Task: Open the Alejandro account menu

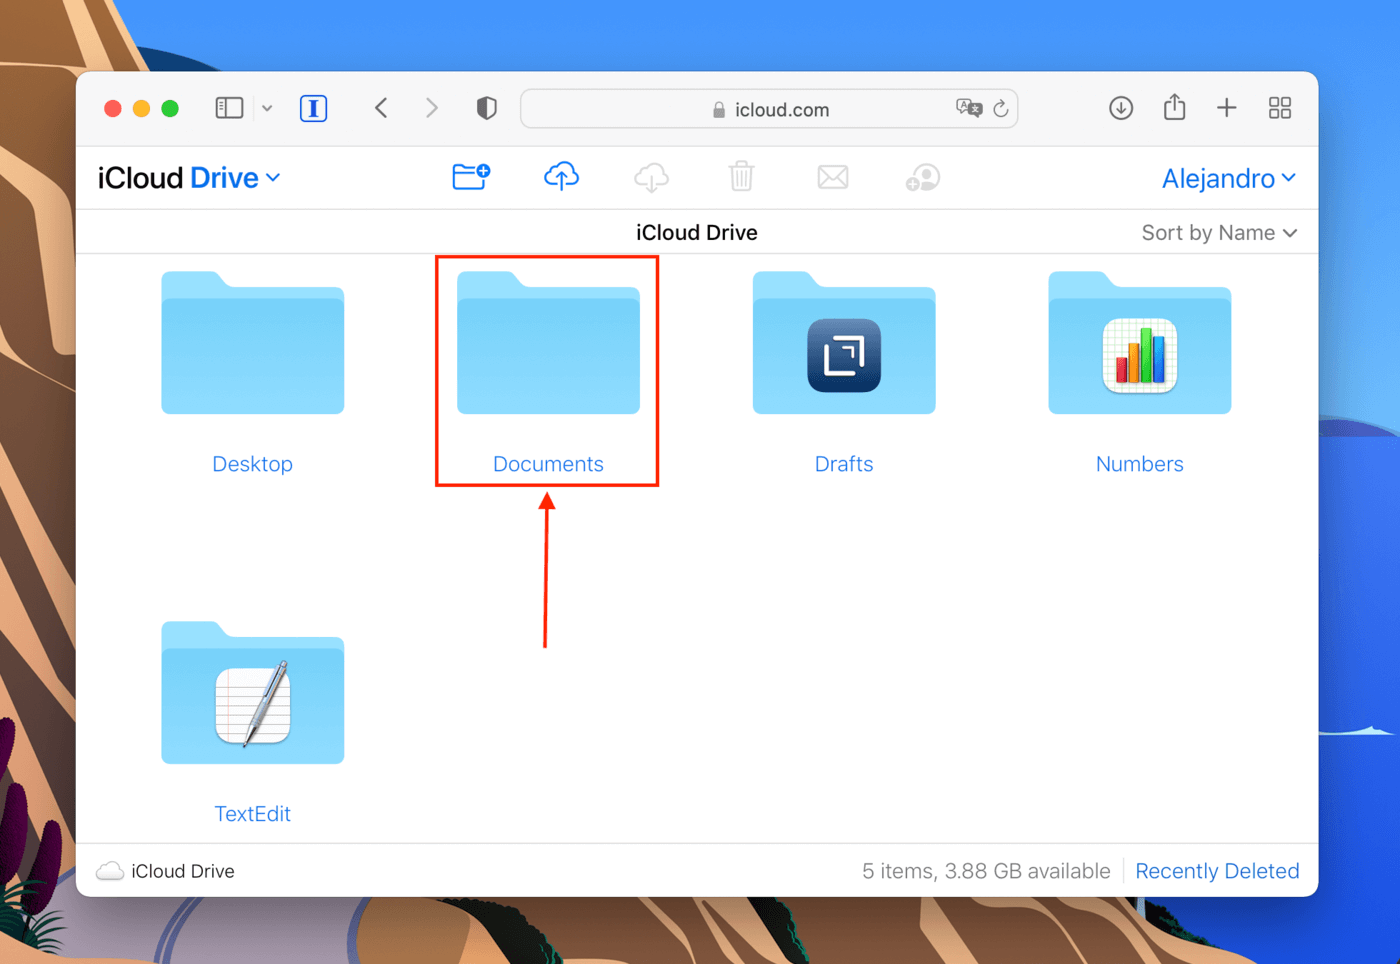Action: click(x=1229, y=179)
